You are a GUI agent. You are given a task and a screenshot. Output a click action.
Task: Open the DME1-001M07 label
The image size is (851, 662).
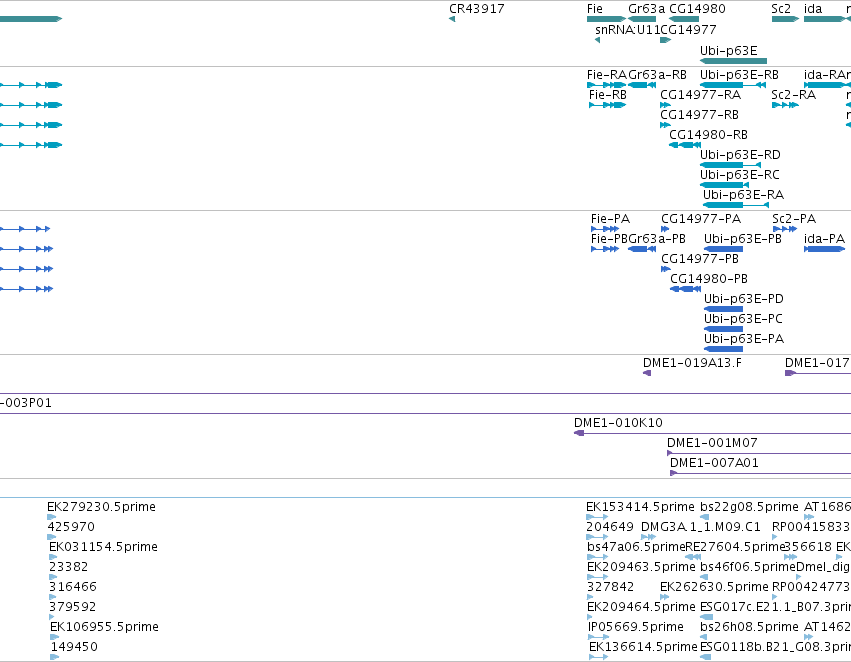(712, 443)
